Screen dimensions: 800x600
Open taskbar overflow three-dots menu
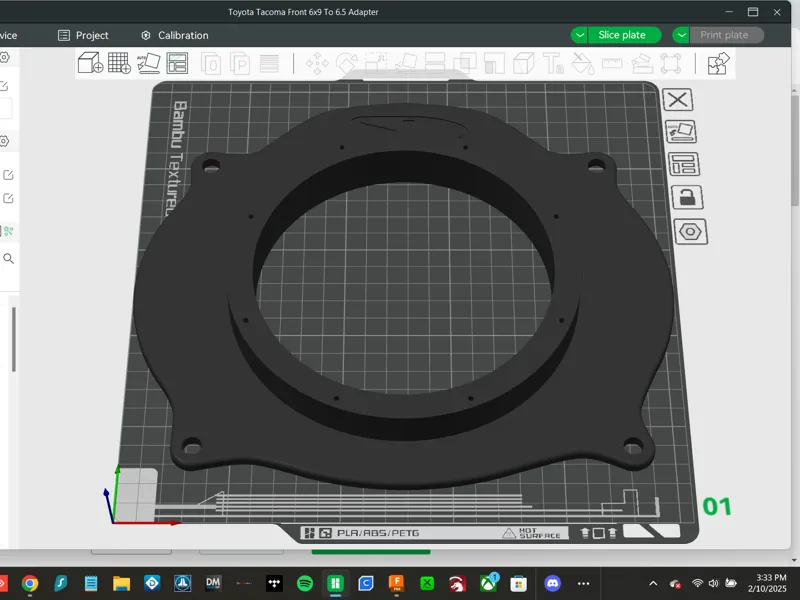pyautogui.click(x=584, y=583)
